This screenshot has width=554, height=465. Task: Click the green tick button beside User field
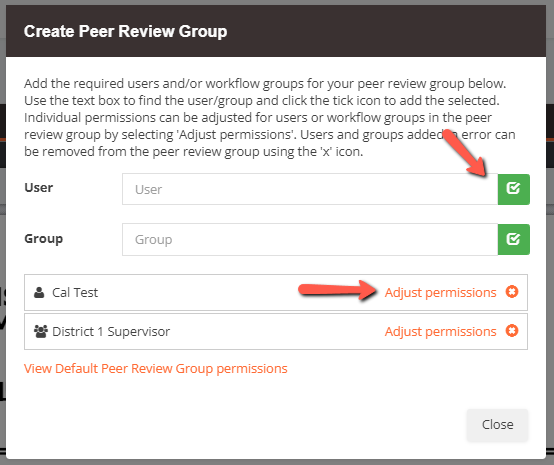click(x=513, y=189)
